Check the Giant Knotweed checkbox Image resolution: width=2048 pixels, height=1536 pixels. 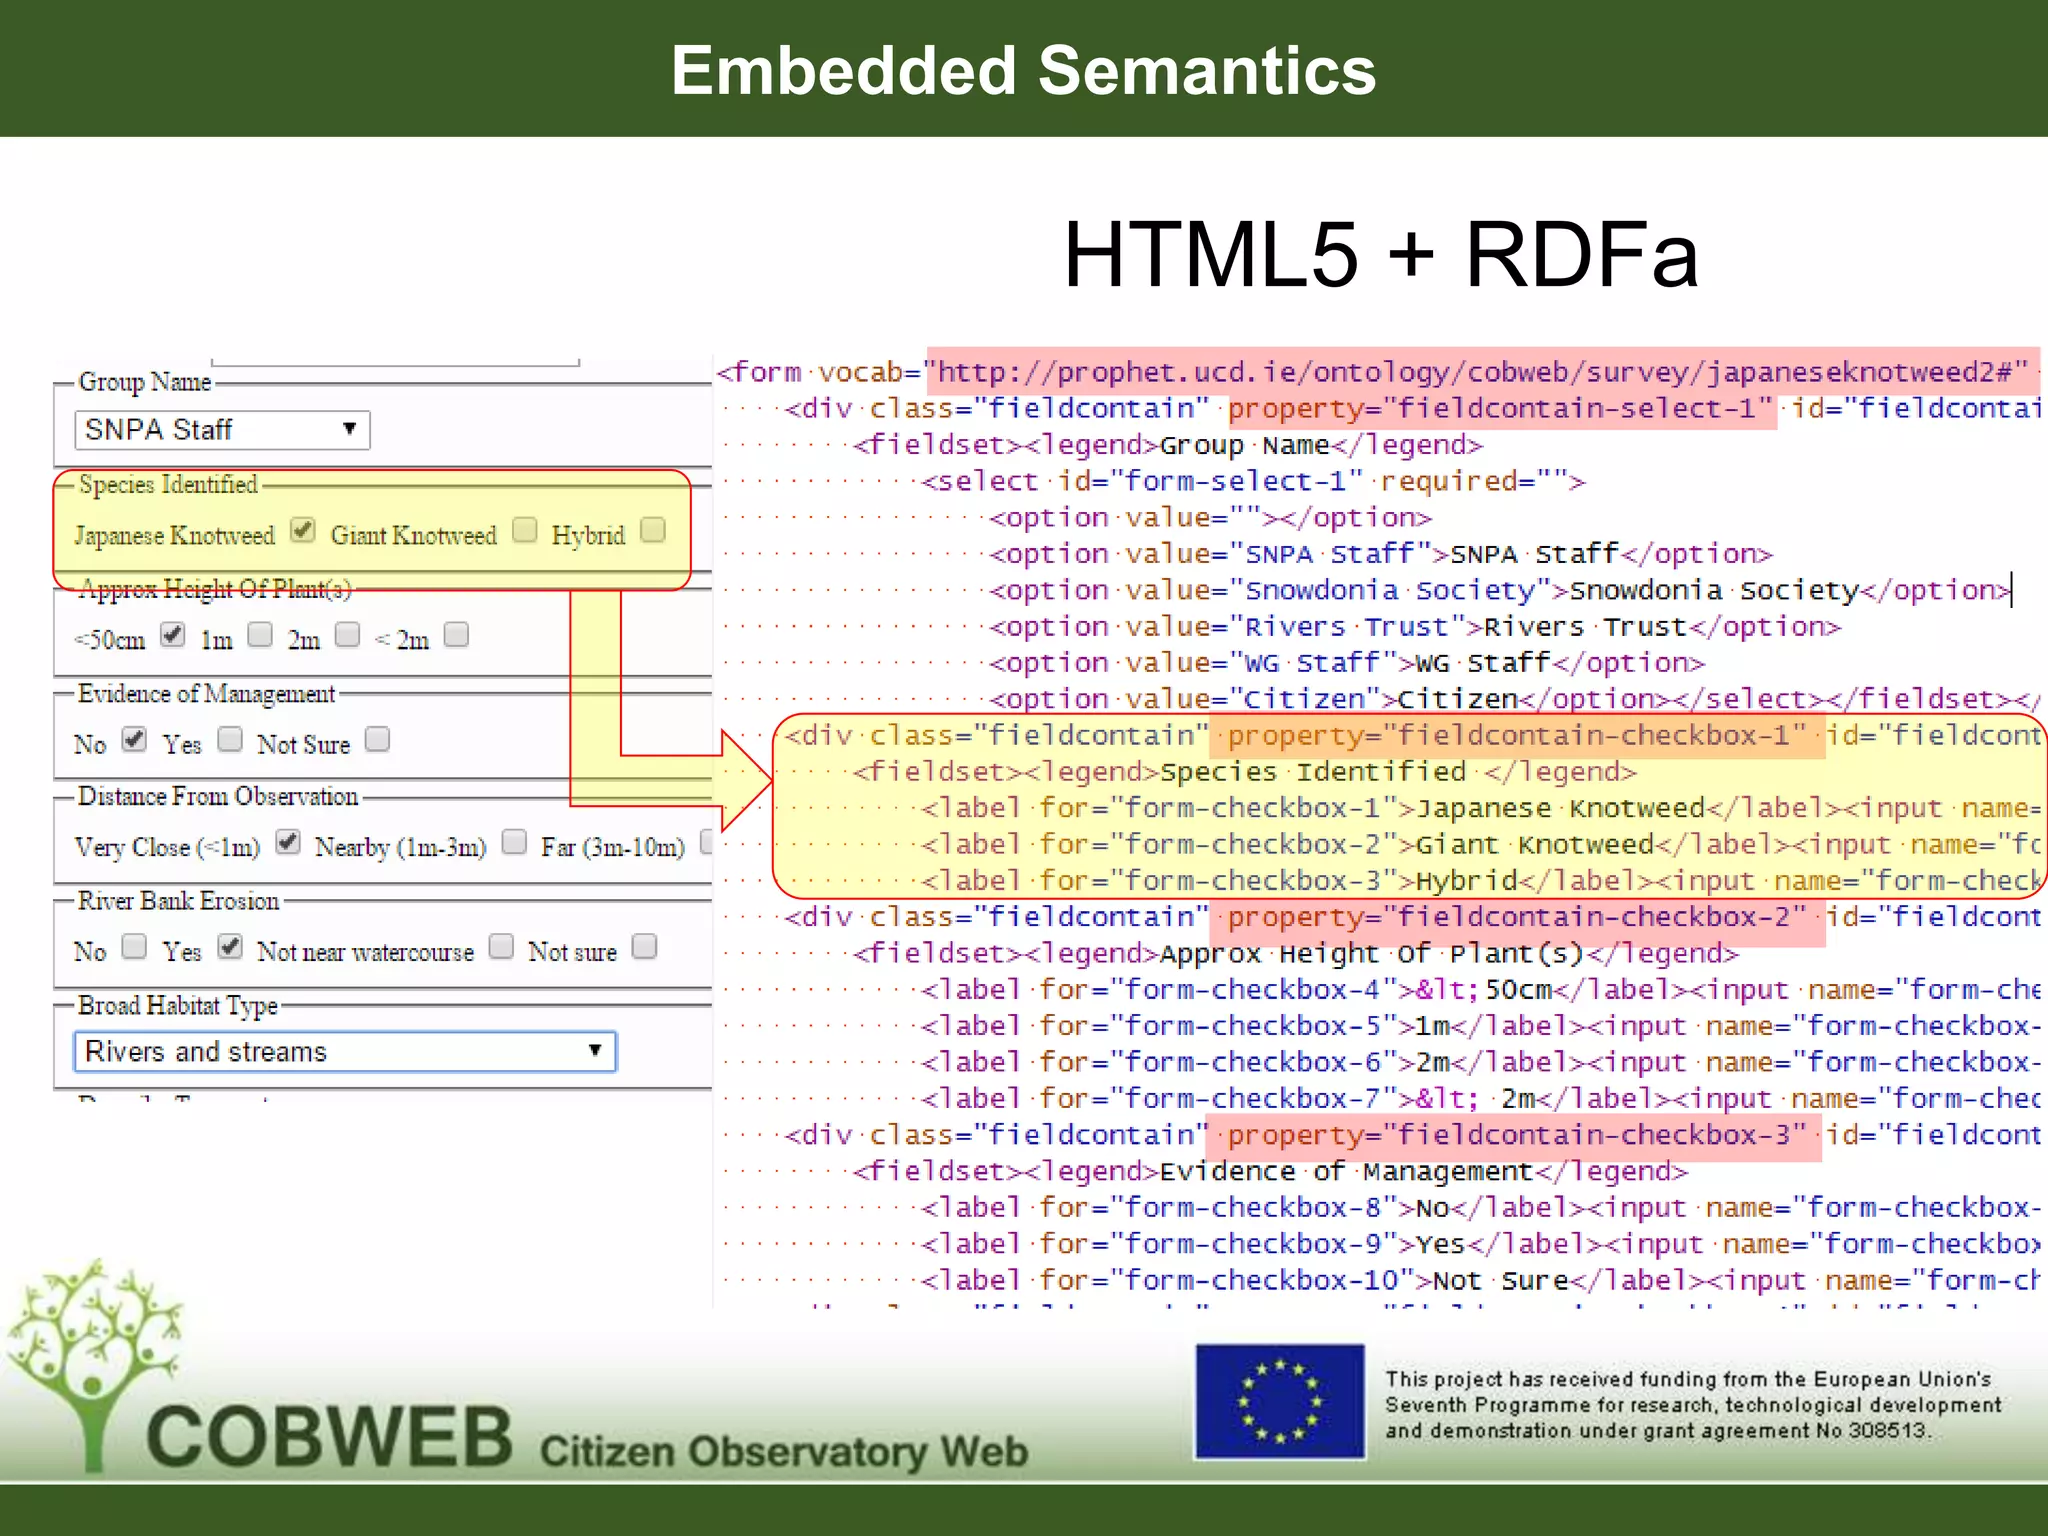[524, 530]
